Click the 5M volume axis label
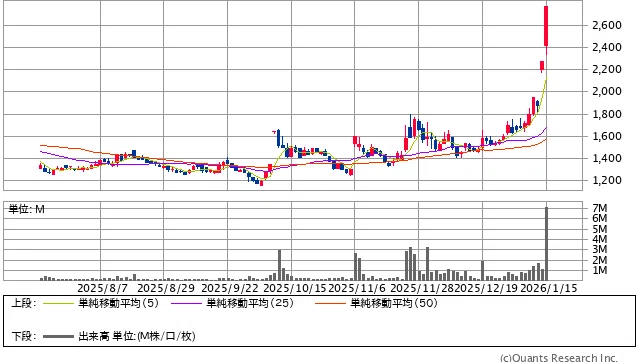Screen dimensions: 638x362 click(x=599, y=229)
